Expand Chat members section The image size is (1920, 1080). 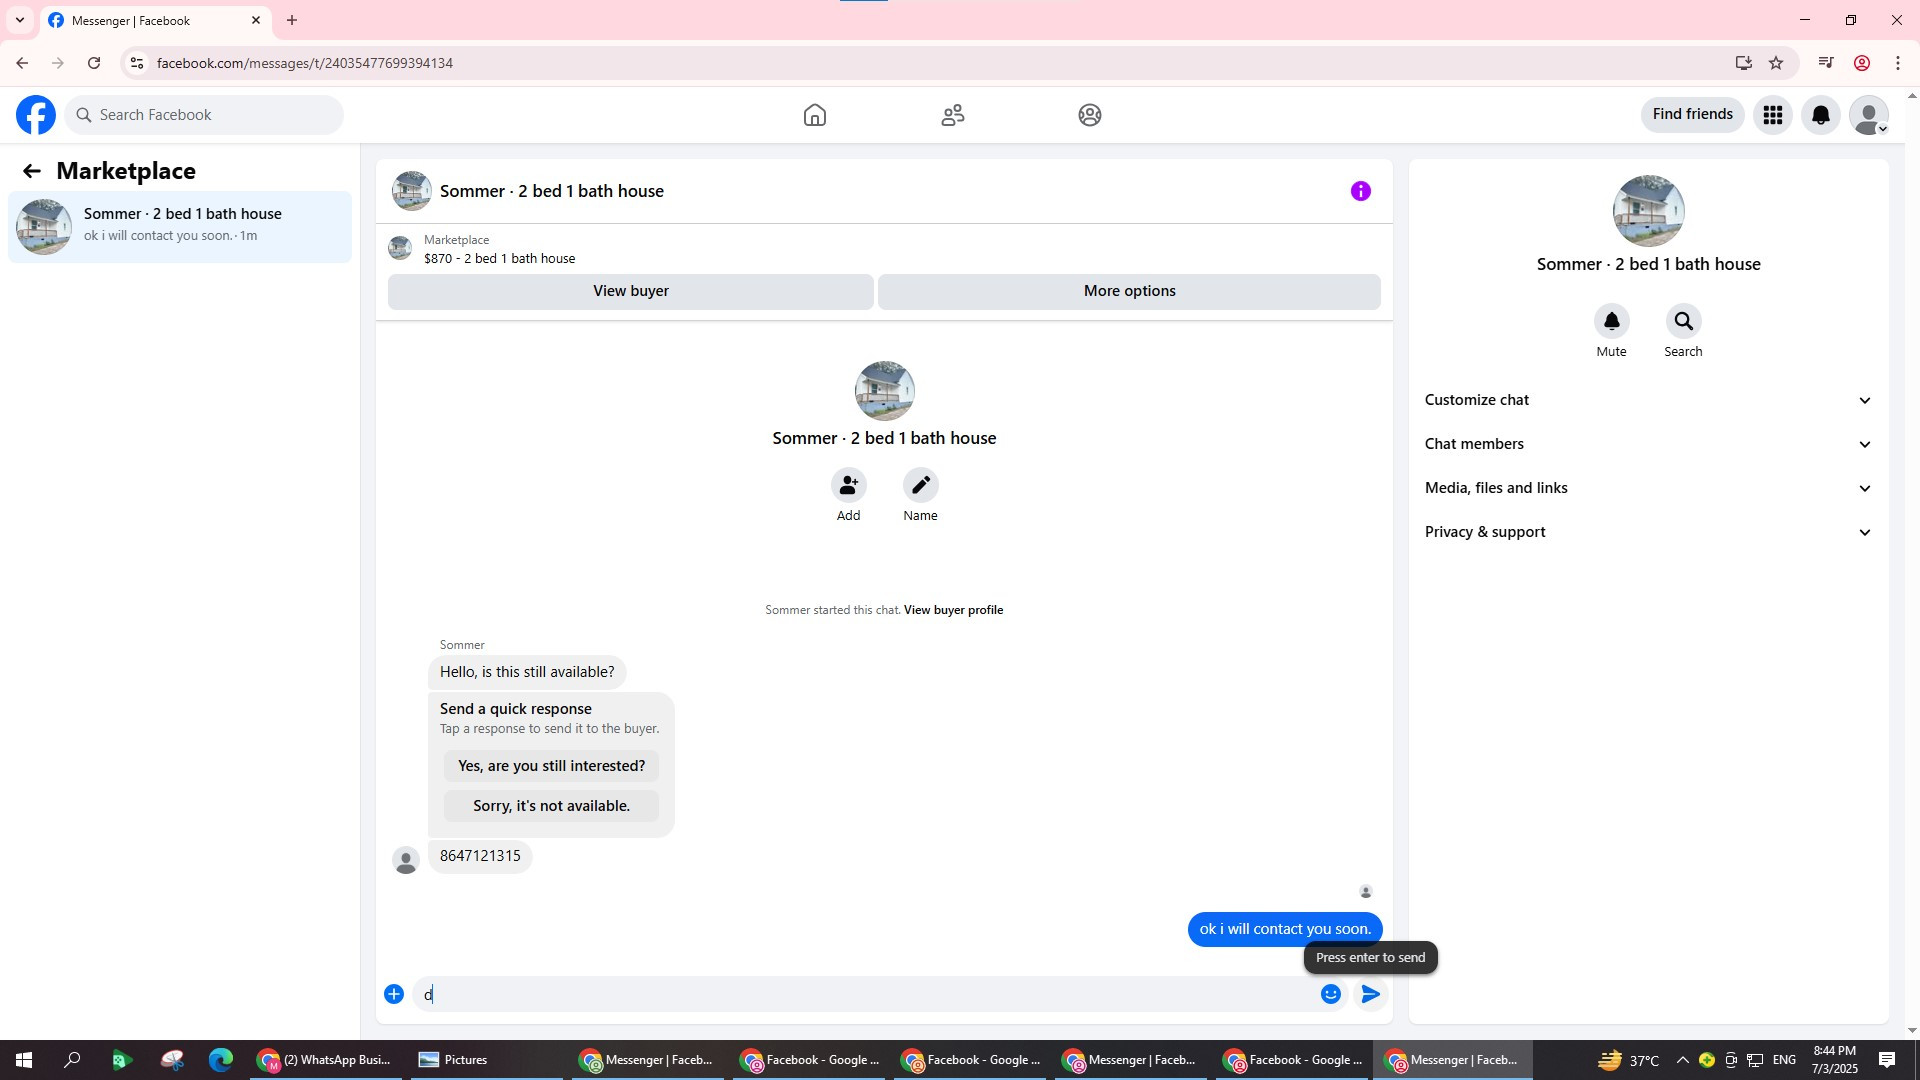tap(1647, 444)
